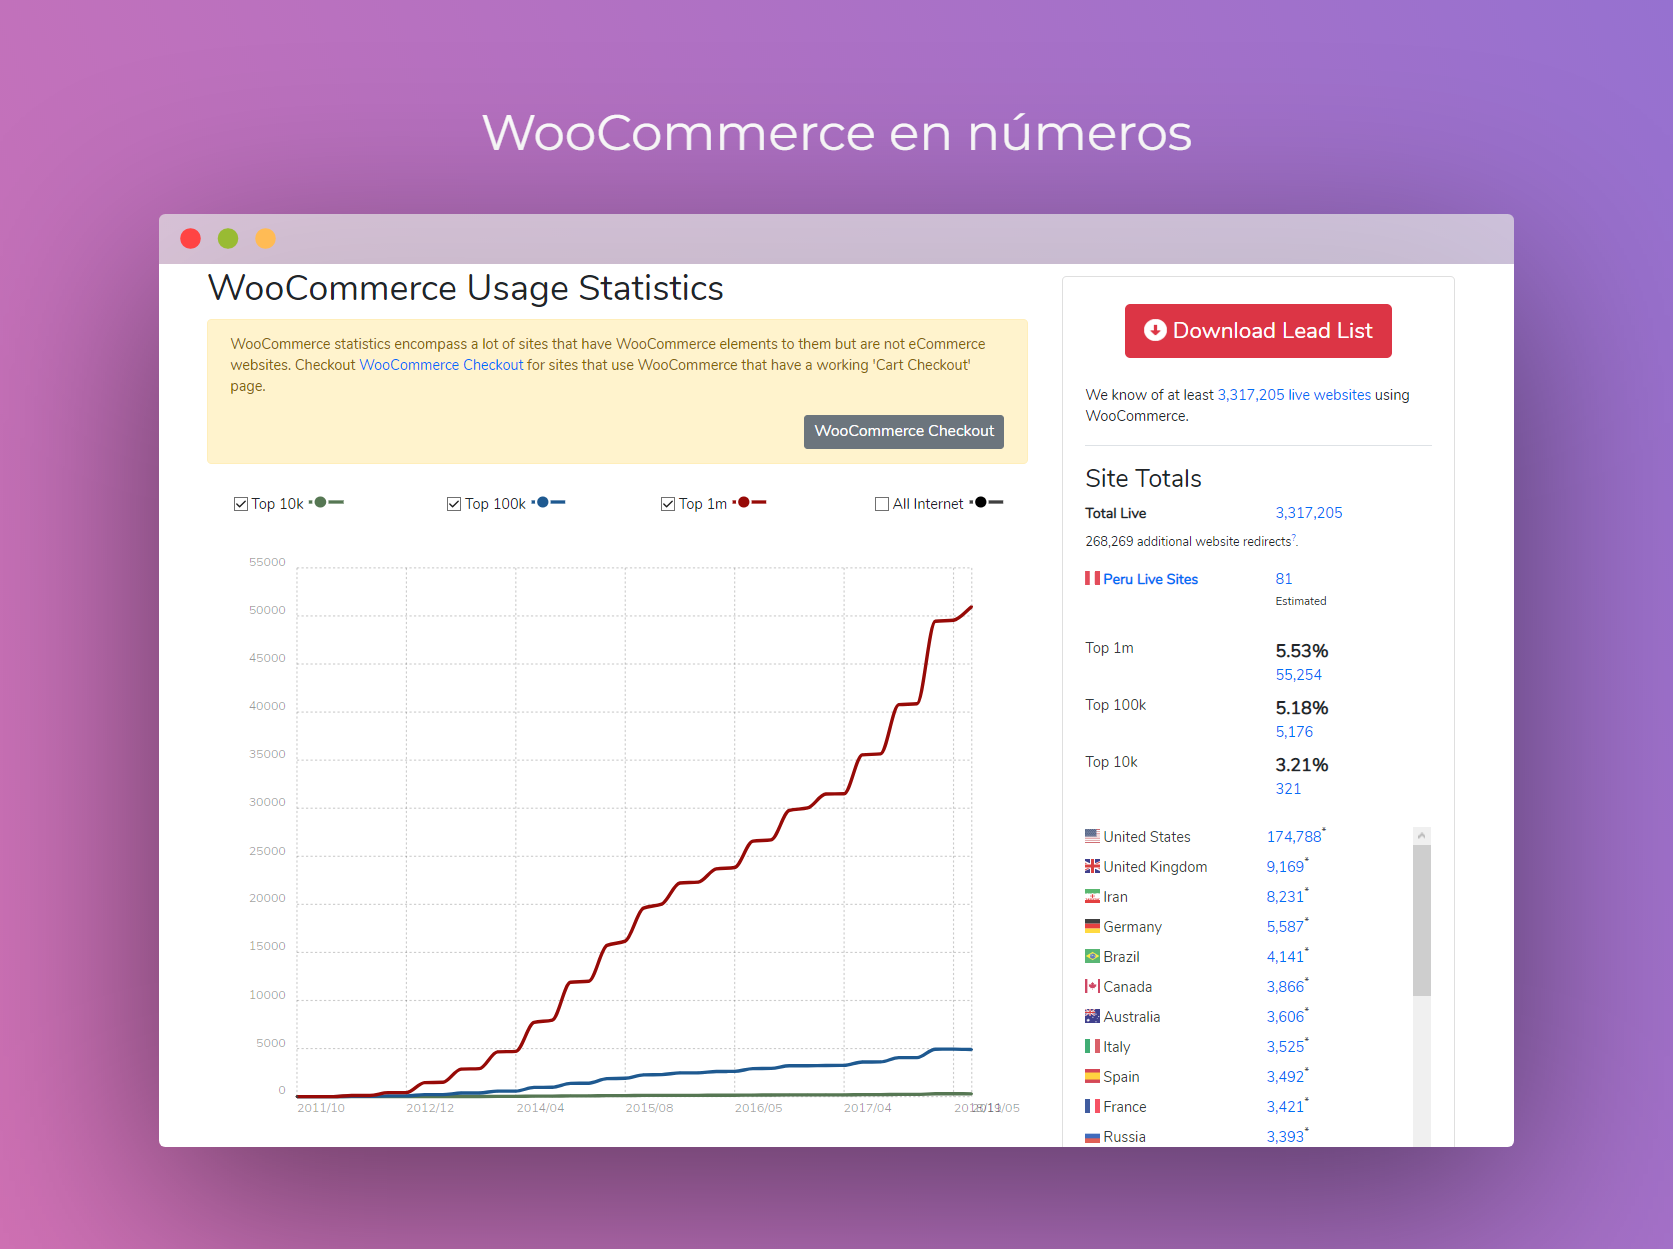1673x1249 pixels.
Task: Open the Canada count 3,866
Action: (x=1285, y=987)
